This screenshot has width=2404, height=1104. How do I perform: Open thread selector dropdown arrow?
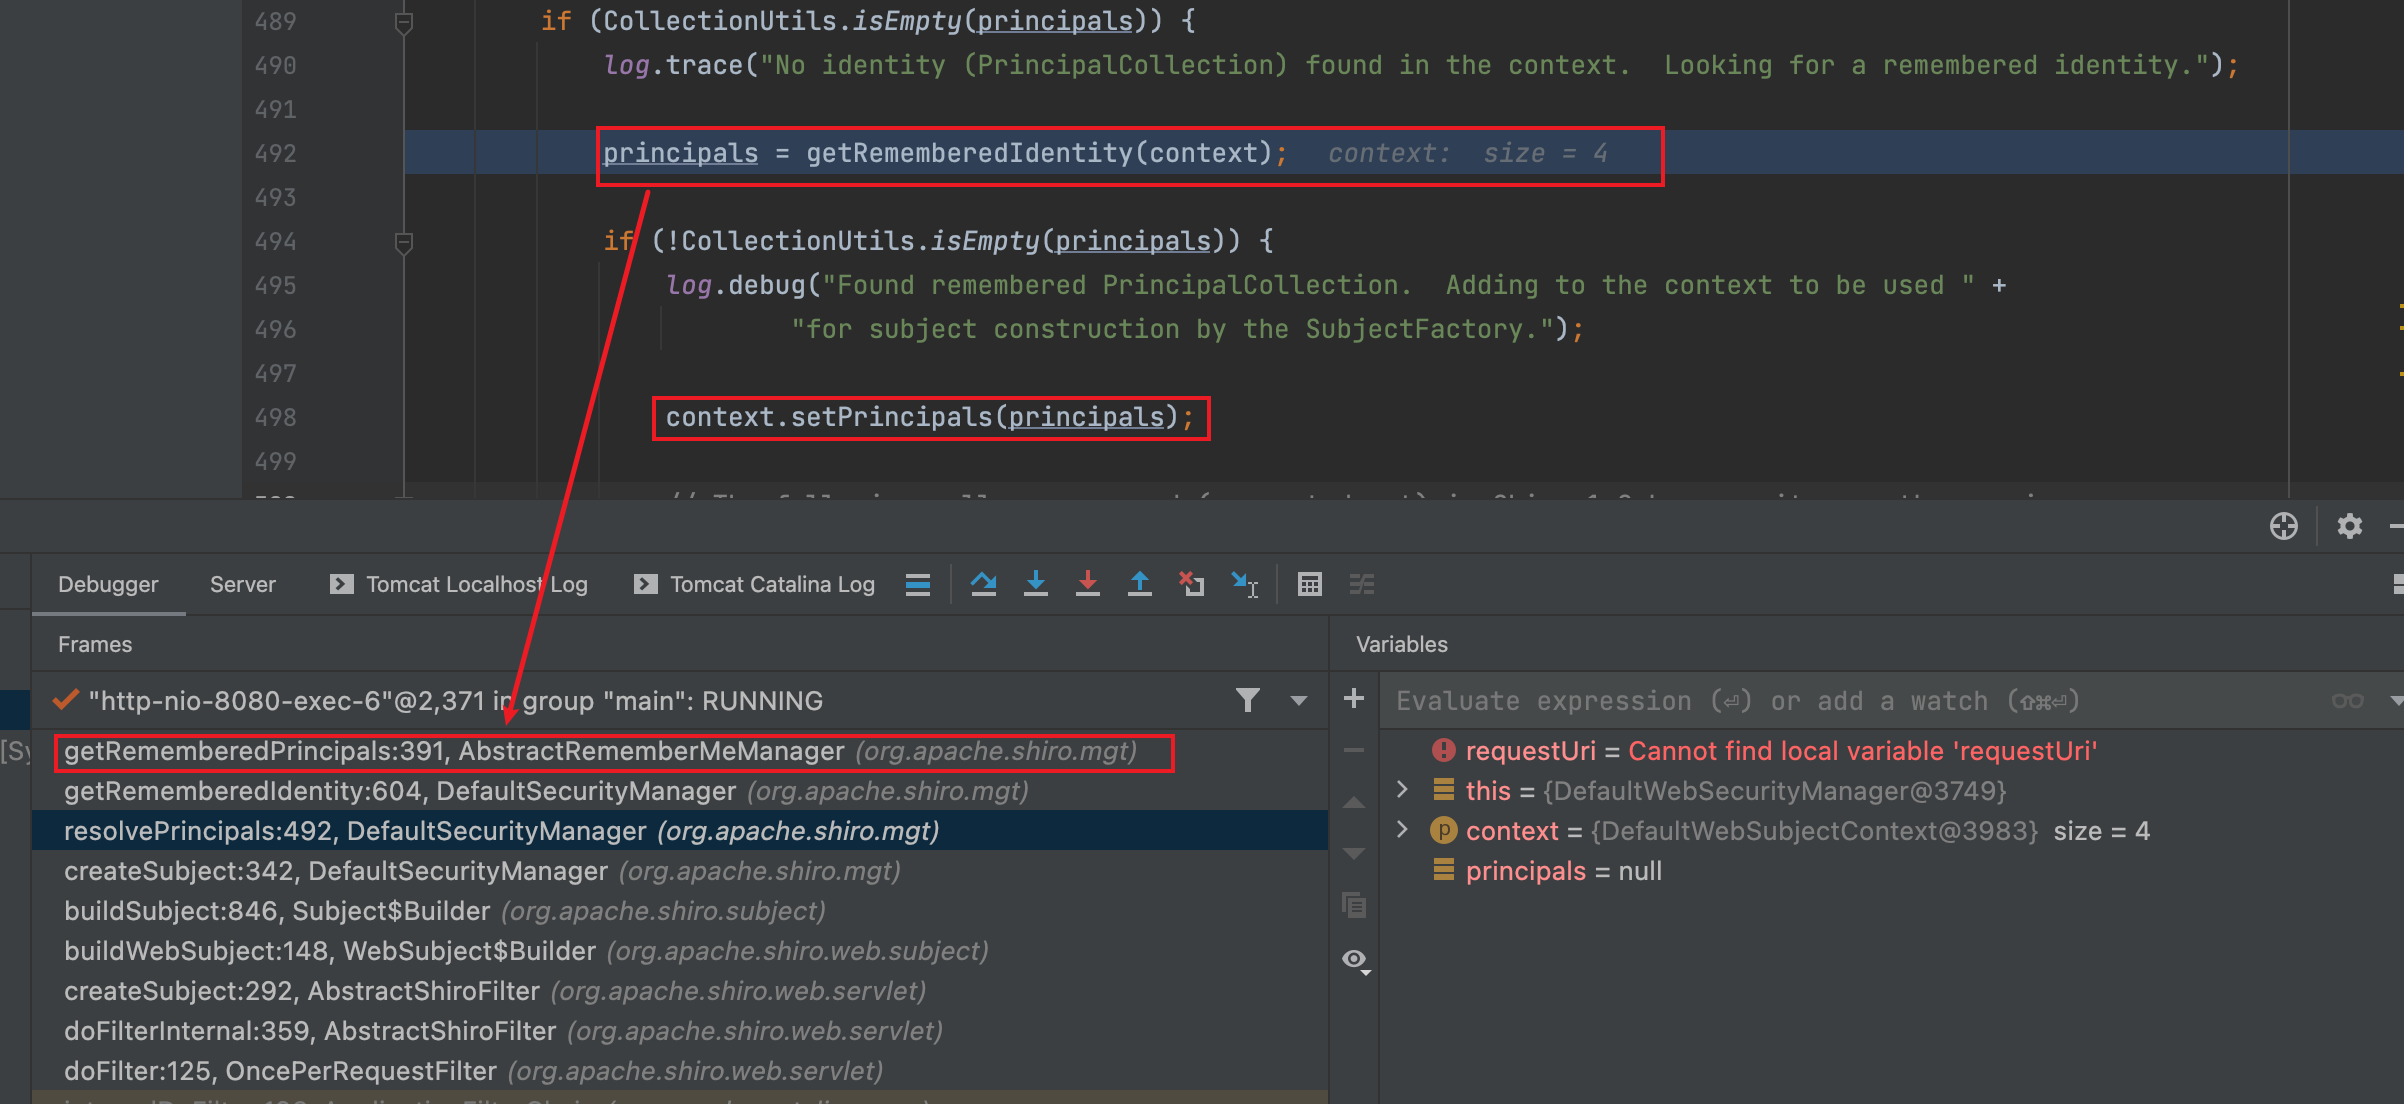click(1298, 701)
